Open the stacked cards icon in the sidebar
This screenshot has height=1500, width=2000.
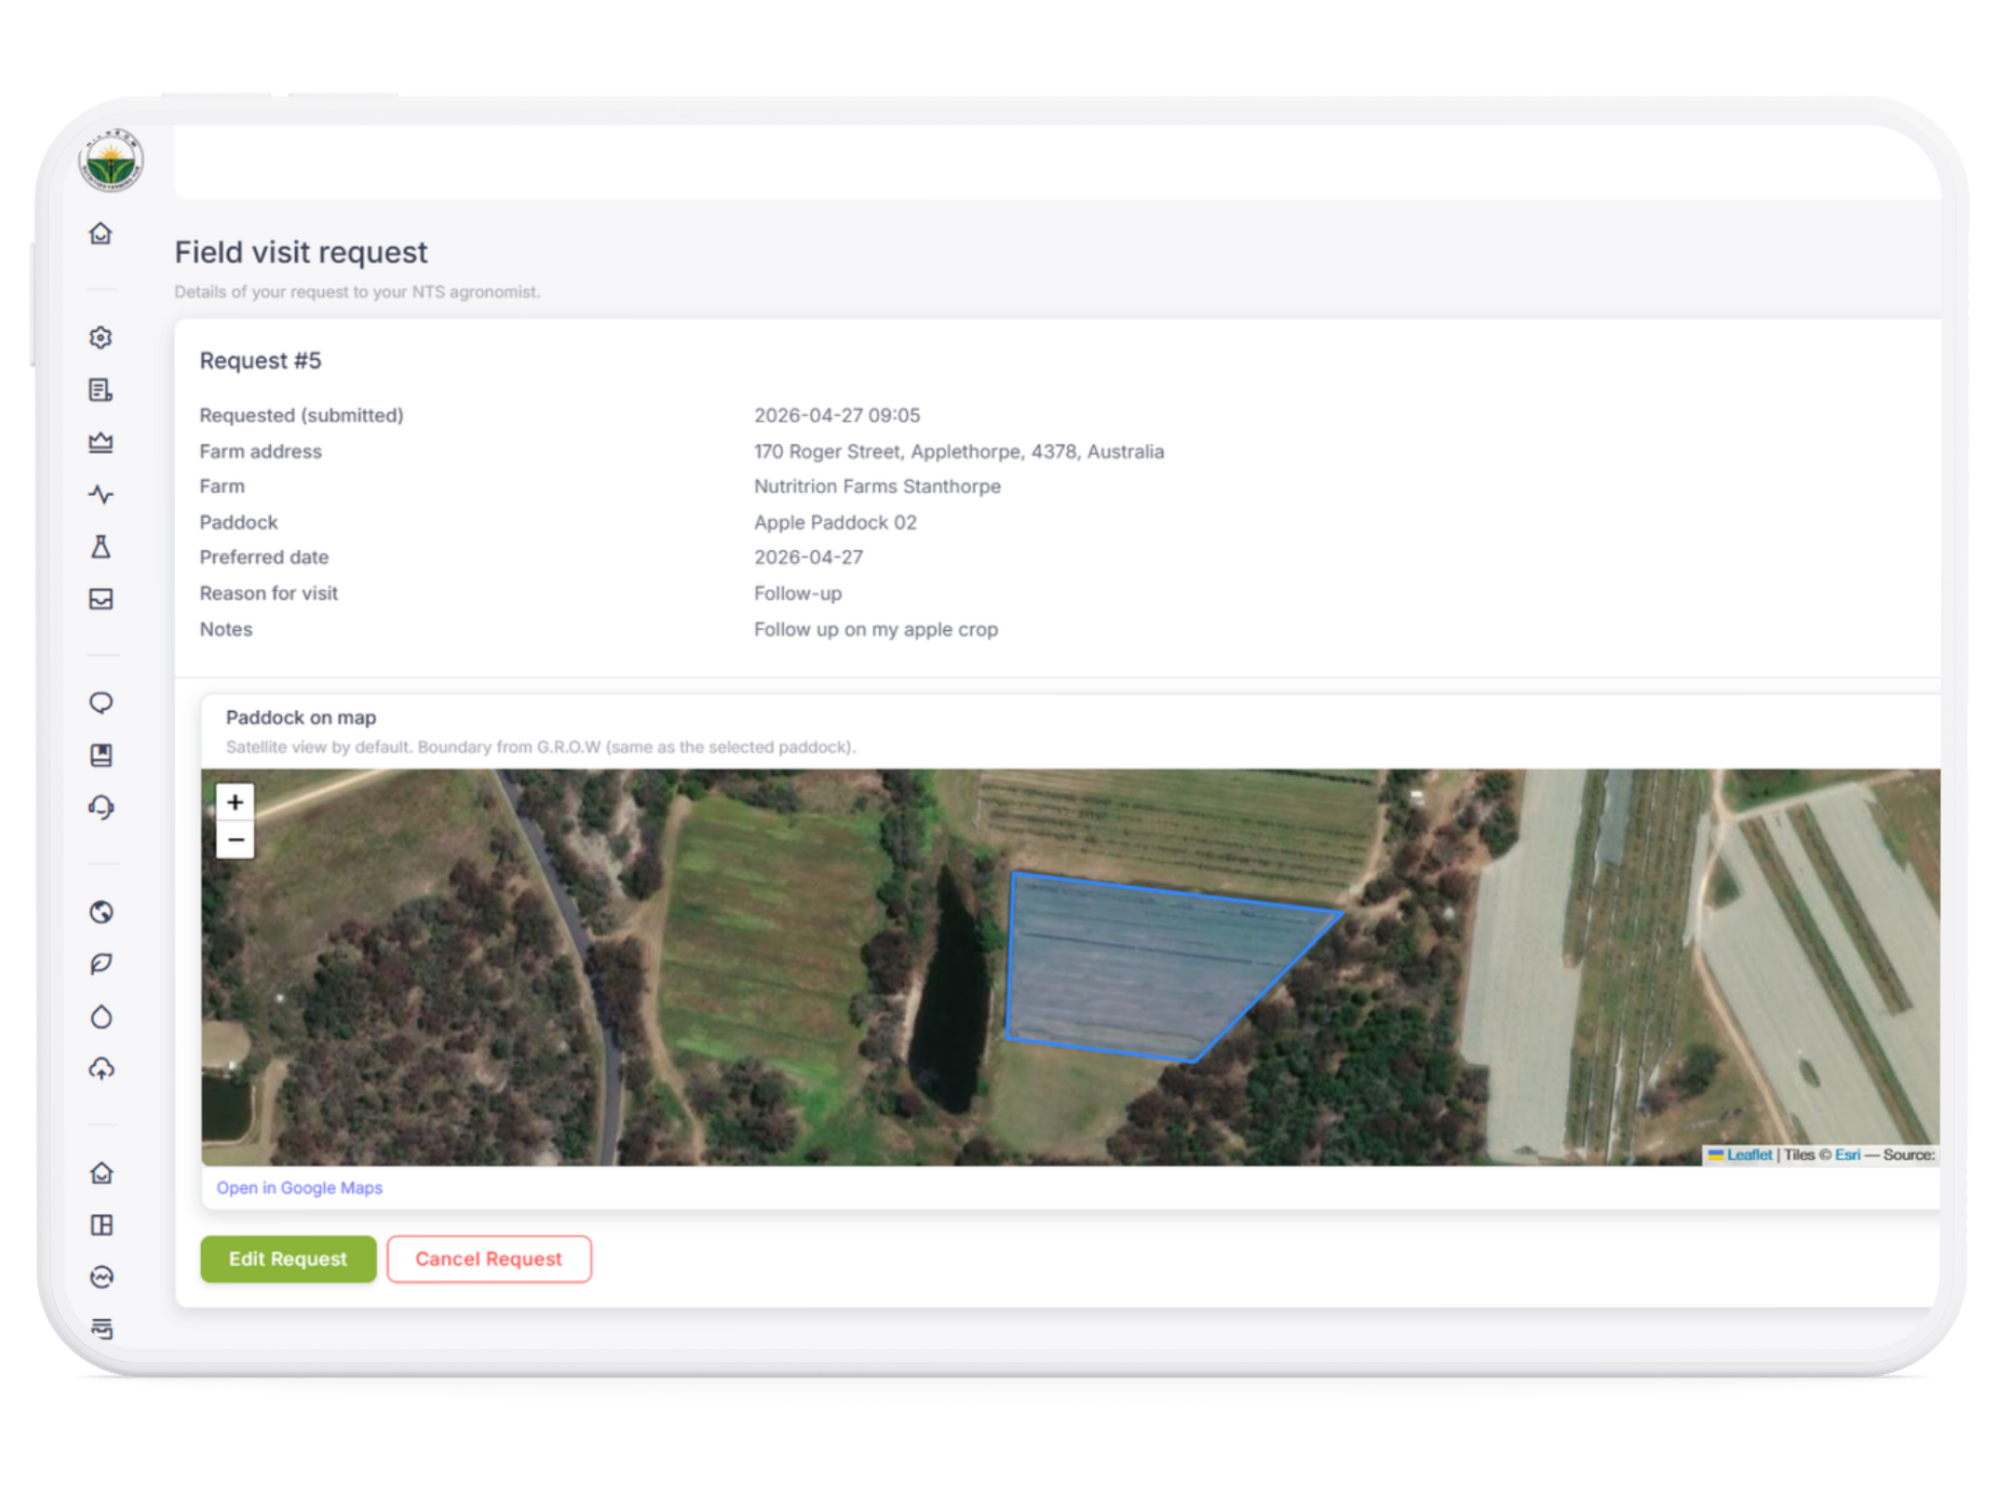click(101, 1329)
